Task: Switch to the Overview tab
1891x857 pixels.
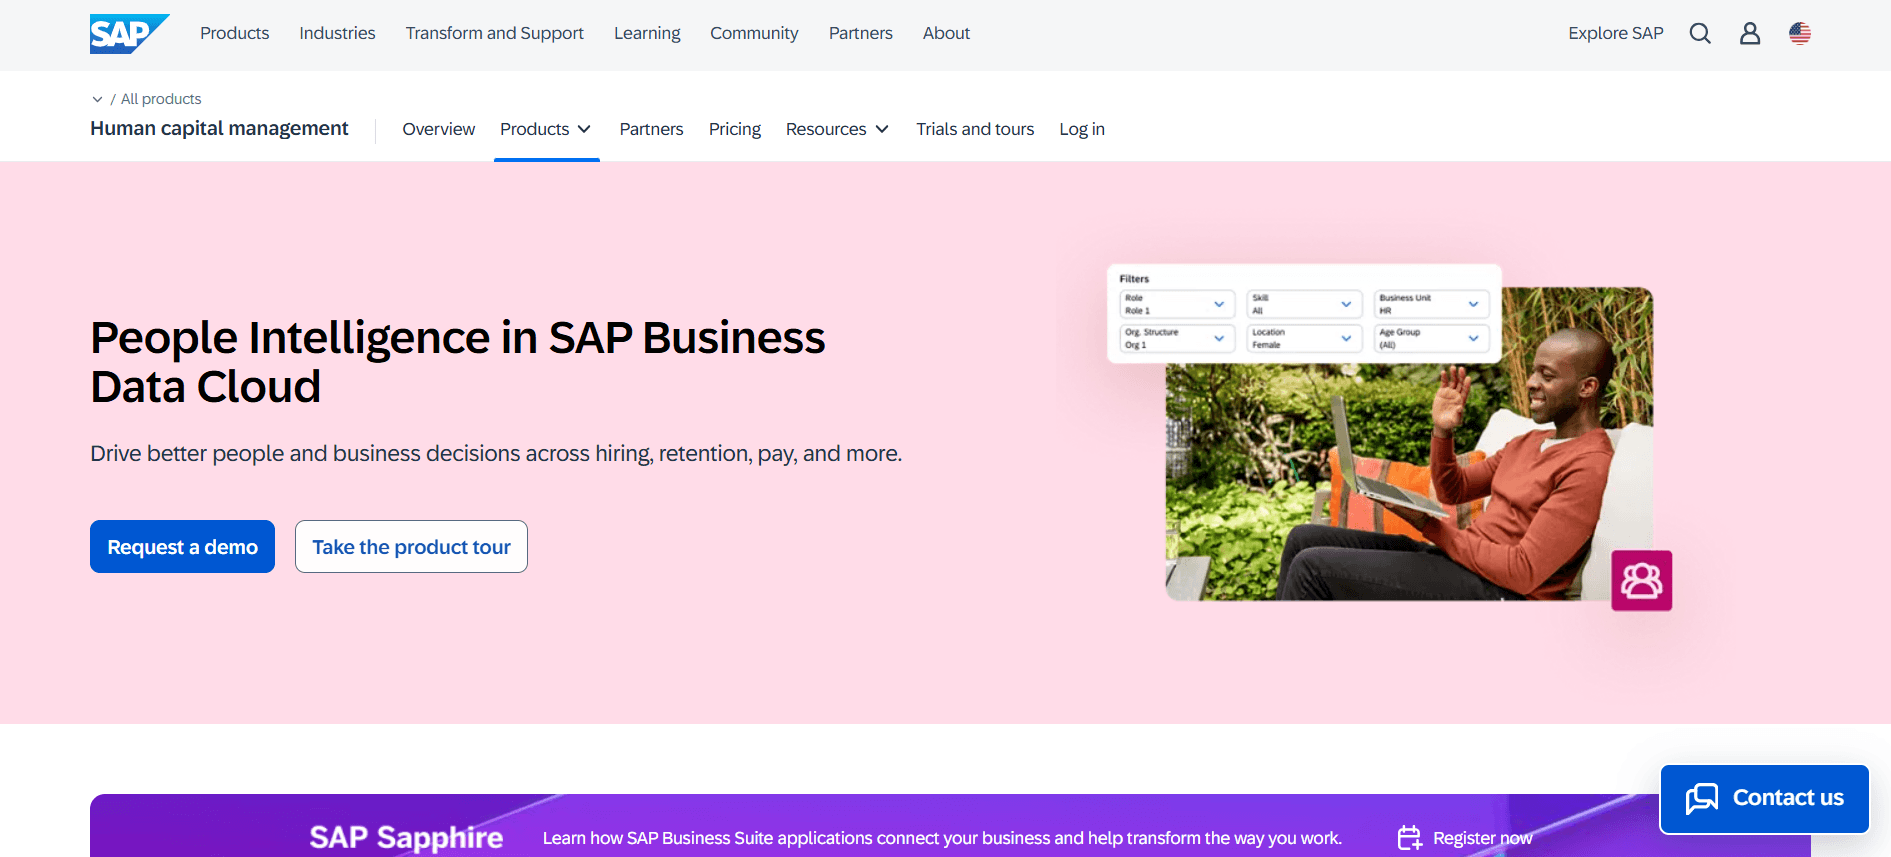Action: [439, 129]
